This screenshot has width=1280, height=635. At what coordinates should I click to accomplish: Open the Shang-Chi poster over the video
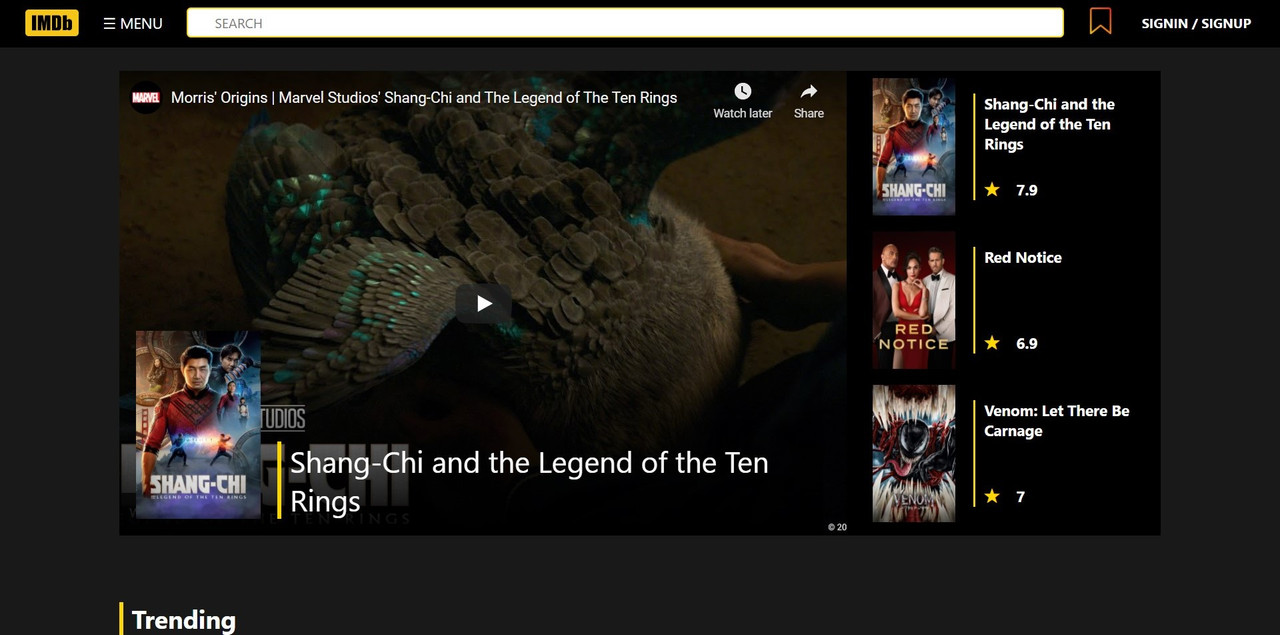pyautogui.click(x=198, y=424)
